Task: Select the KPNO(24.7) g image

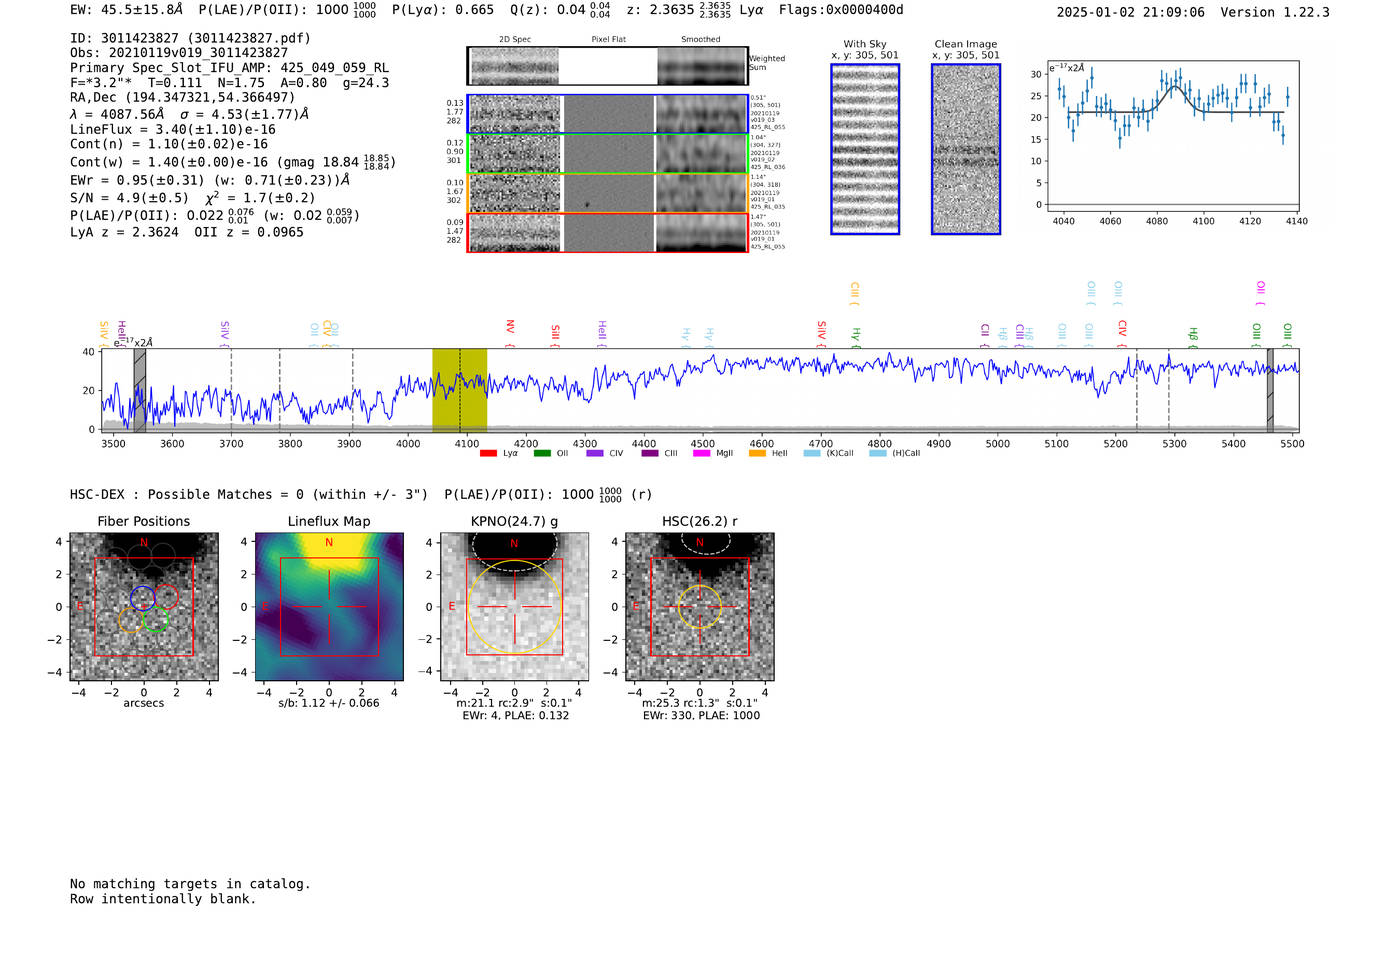Action: 514,607
